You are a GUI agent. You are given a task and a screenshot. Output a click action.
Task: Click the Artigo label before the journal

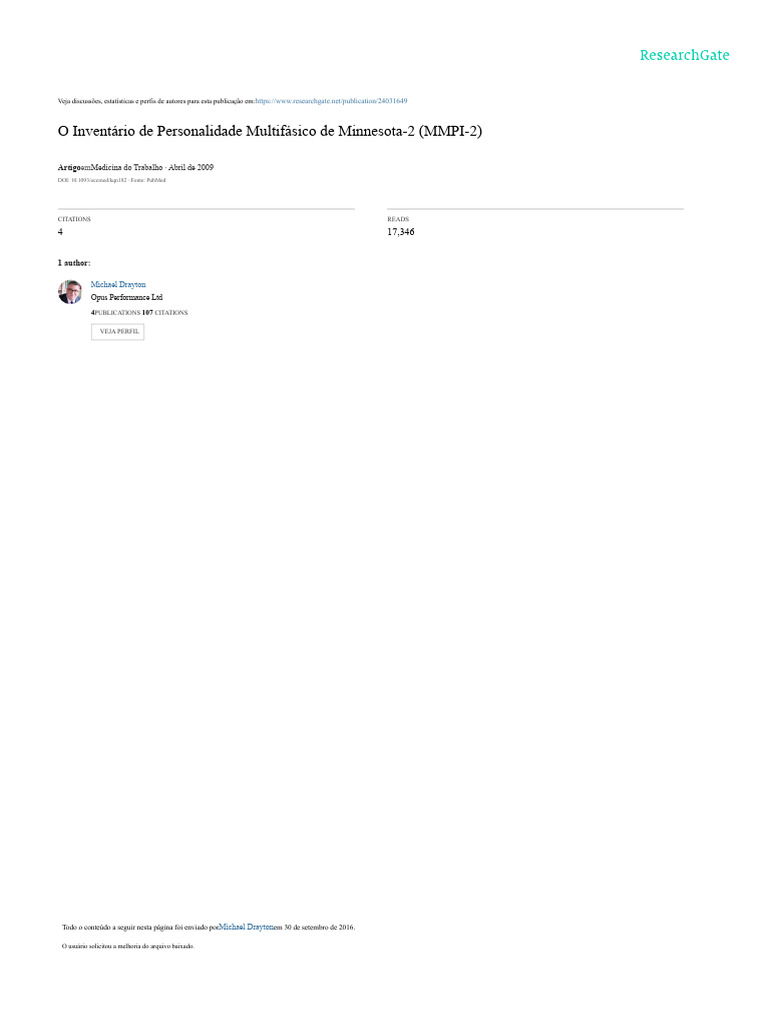tap(69, 167)
